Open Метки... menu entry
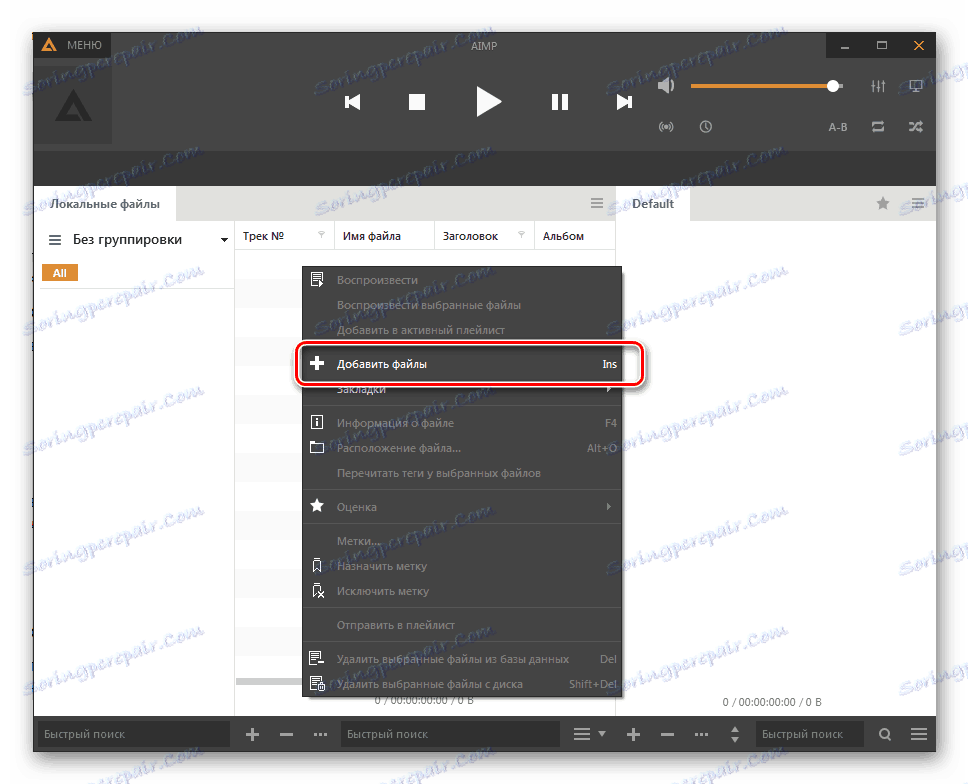Image resolution: width=968 pixels, height=784 pixels. click(462, 541)
